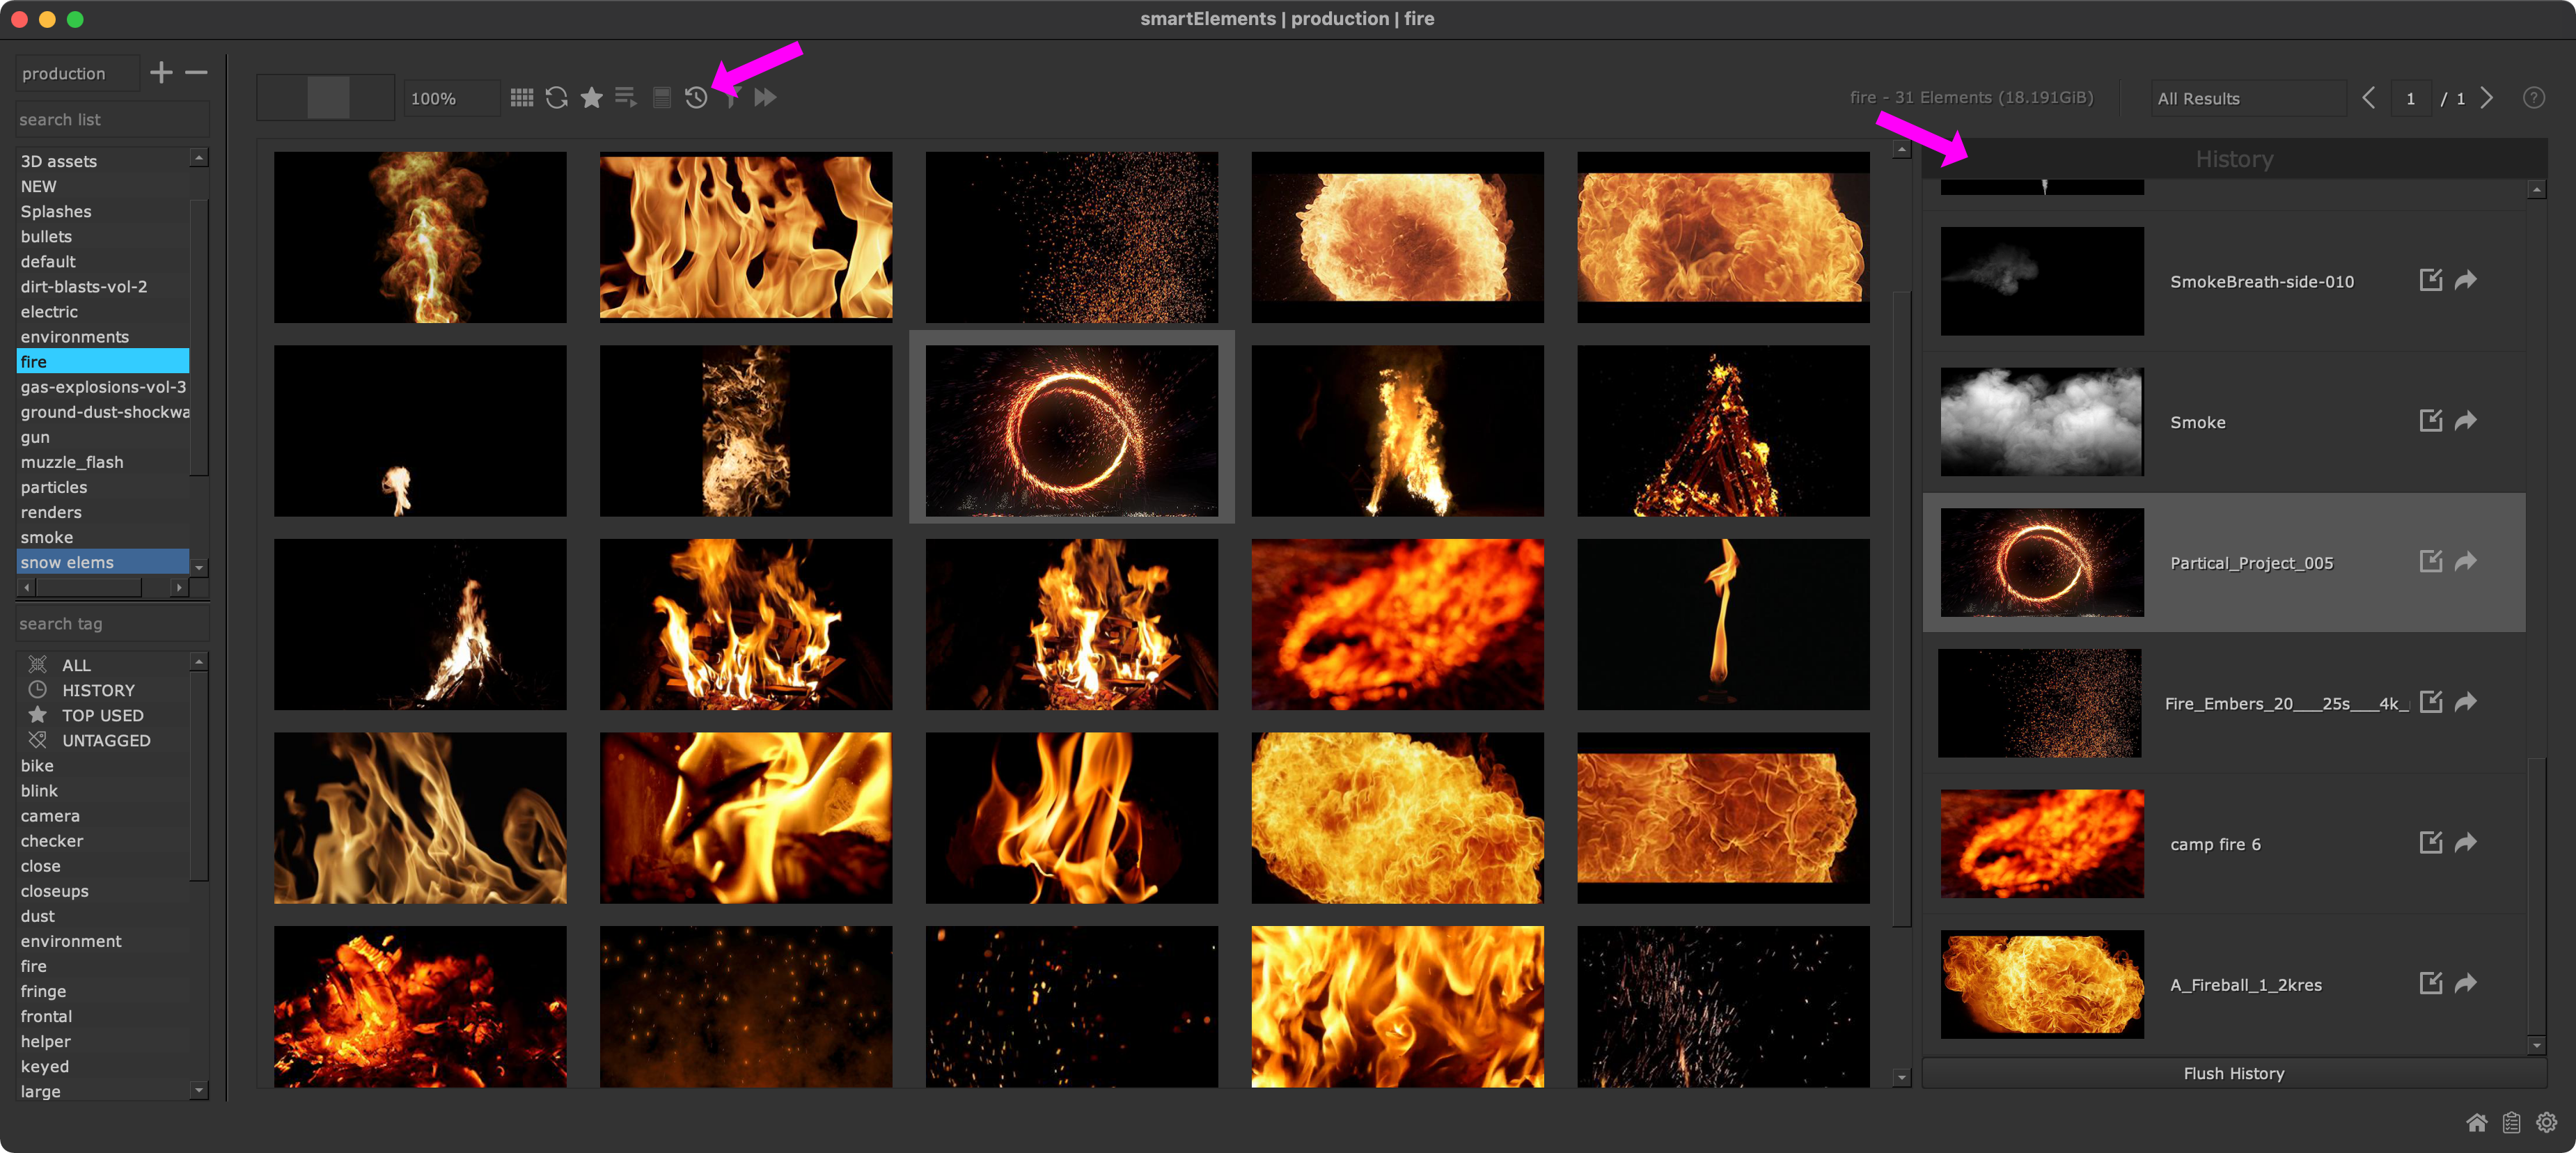Click edit icon next to Smoke history entry
Screen dimensions: 2576x1153
pyautogui.click(x=2430, y=420)
